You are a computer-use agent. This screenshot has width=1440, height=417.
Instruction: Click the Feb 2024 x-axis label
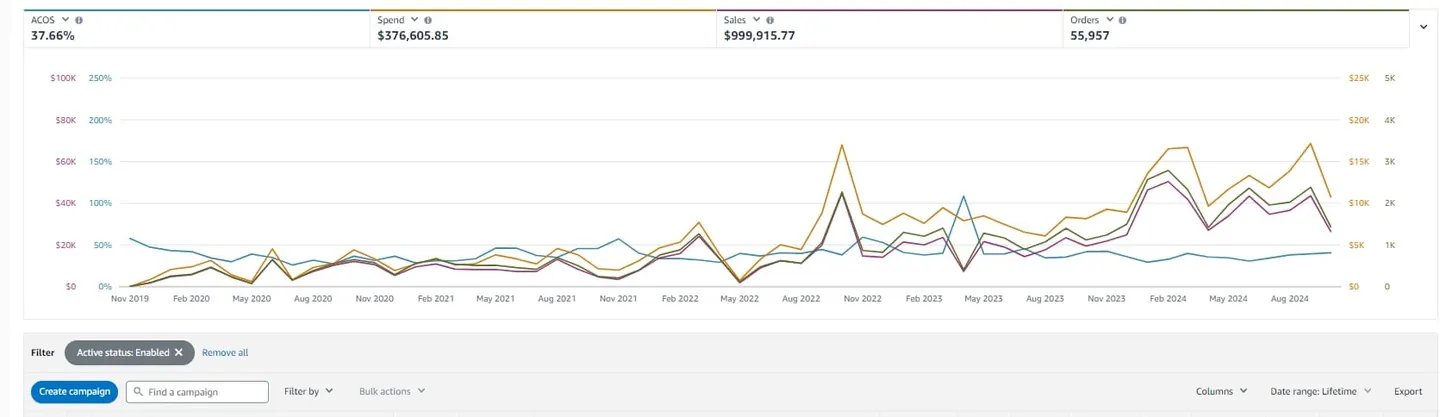click(1166, 299)
